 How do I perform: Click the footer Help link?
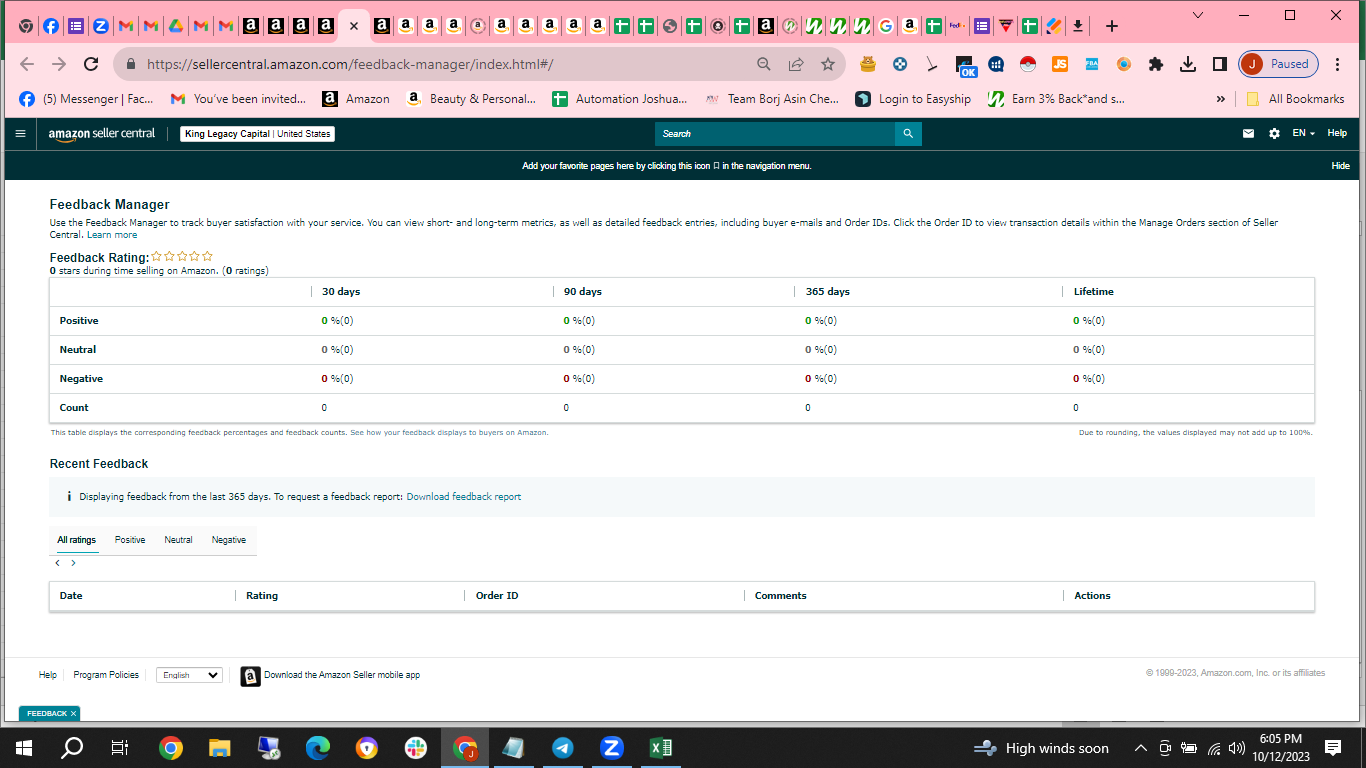coord(47,675)
